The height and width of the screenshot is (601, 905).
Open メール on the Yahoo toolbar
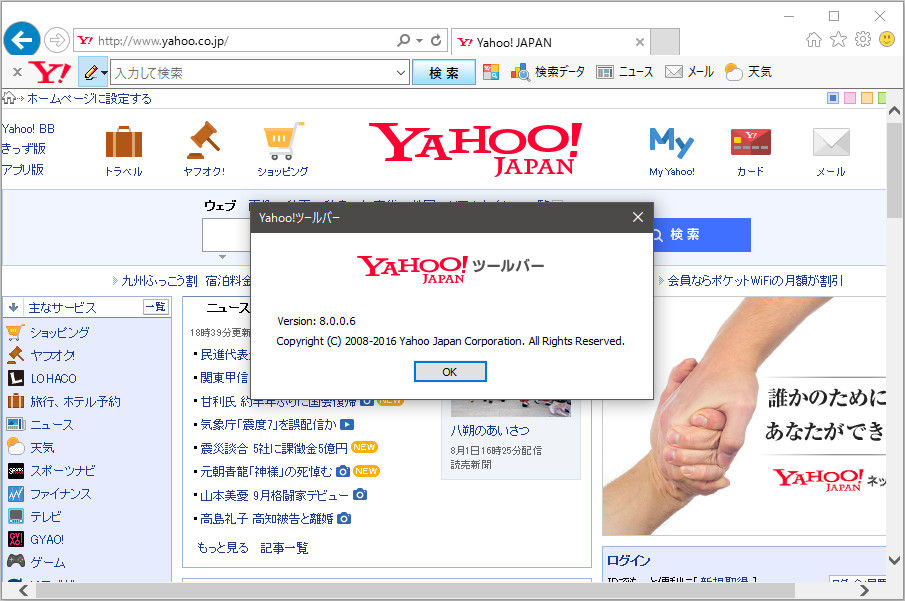click(689, 72)
